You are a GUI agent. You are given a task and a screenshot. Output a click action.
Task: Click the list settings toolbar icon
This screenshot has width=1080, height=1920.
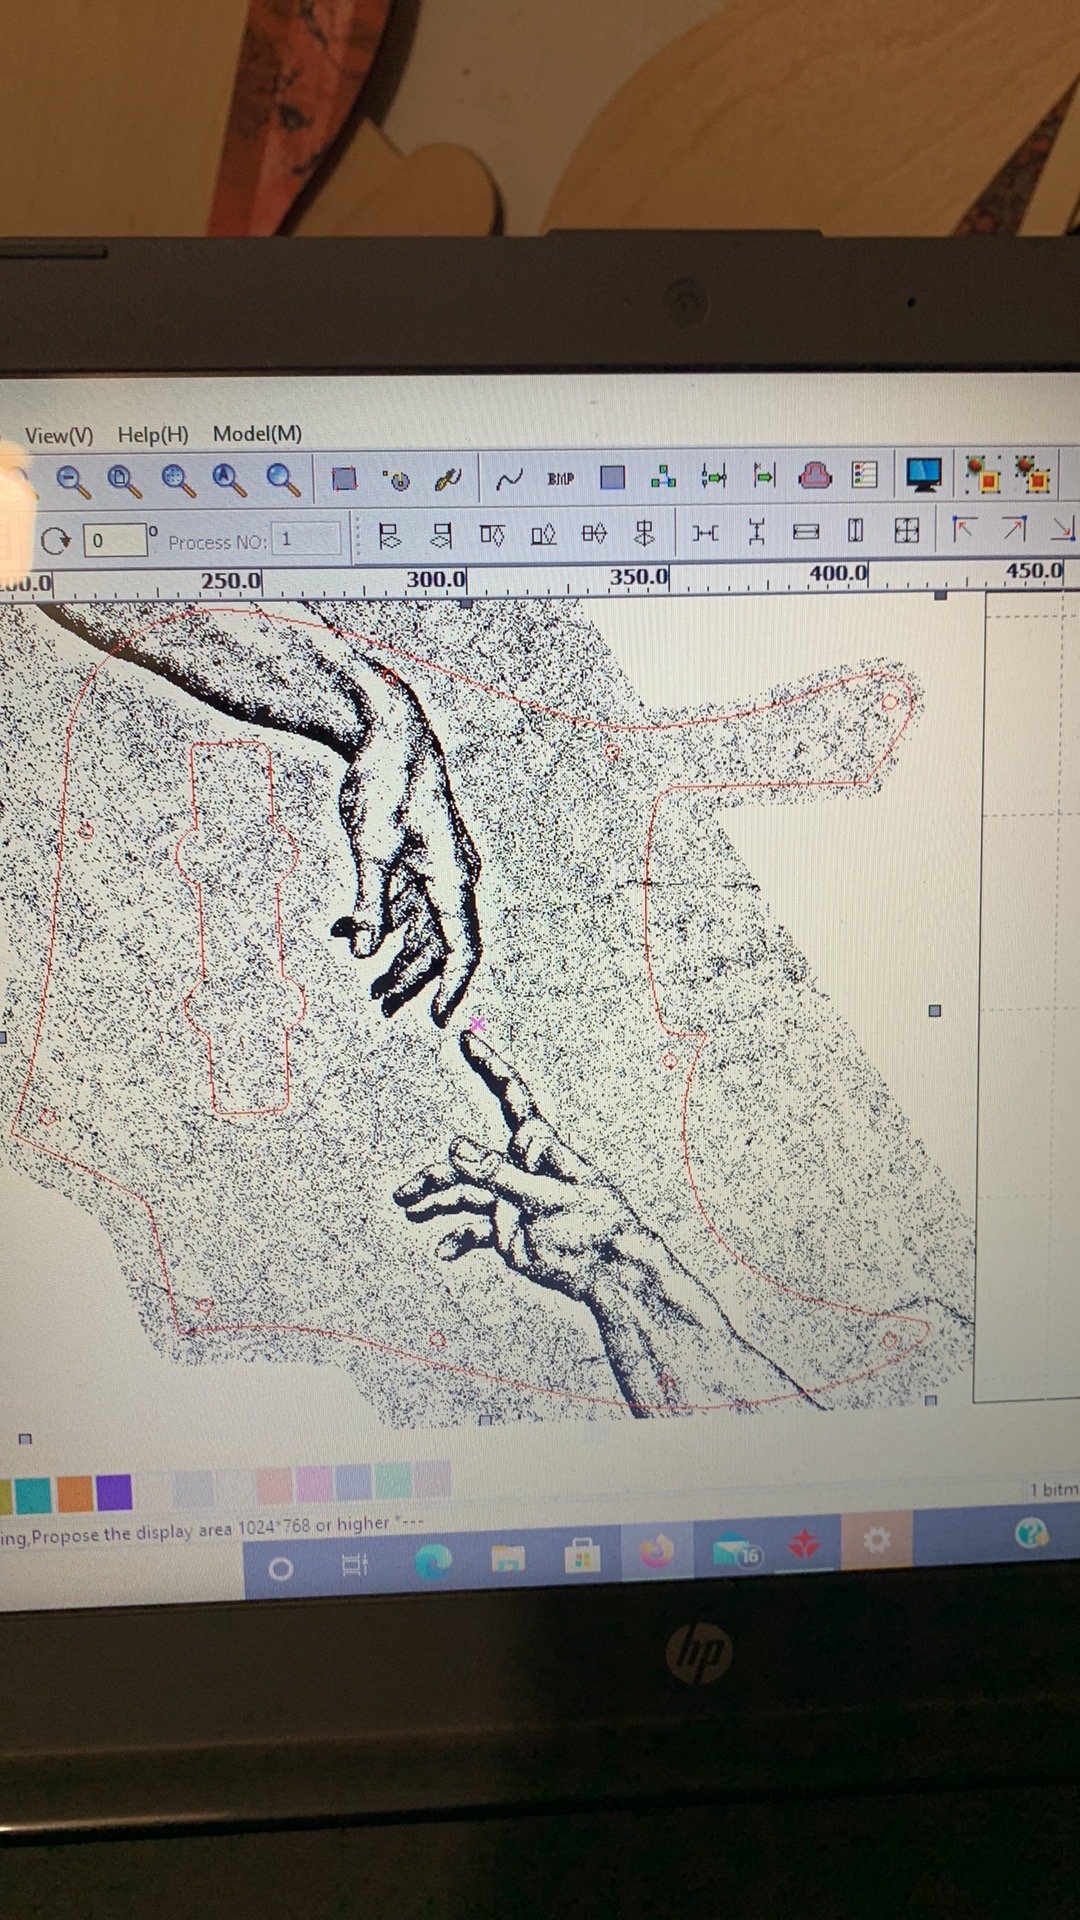(865, 473)
